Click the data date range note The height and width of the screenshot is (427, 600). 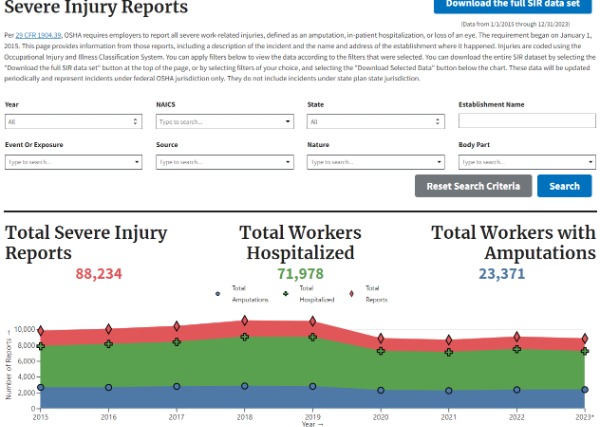pyautogui.click(x=515, y=24)
